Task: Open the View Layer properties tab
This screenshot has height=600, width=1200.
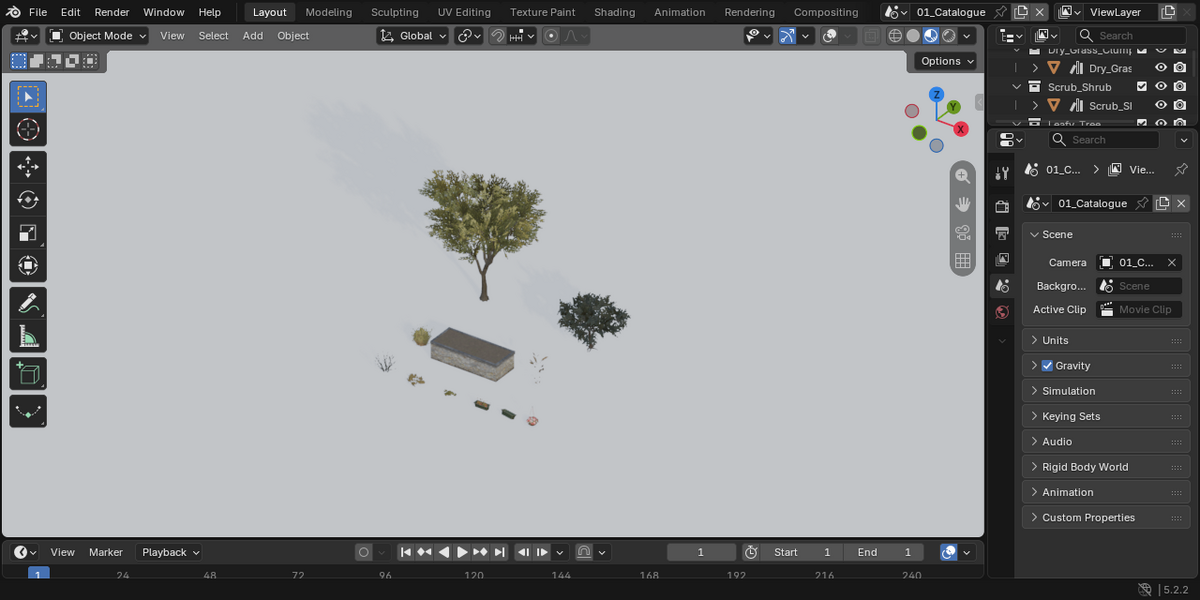Action: pos(1002,259)
